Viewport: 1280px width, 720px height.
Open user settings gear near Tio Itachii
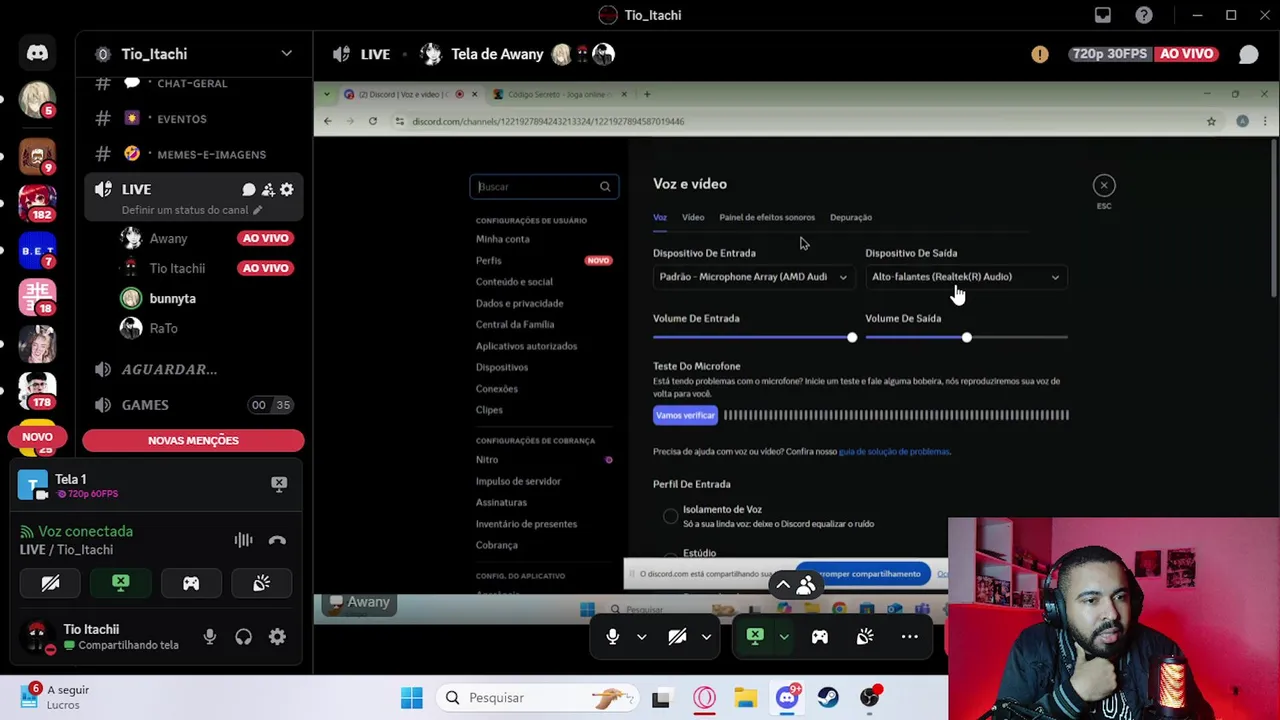(x=277, y=637)
